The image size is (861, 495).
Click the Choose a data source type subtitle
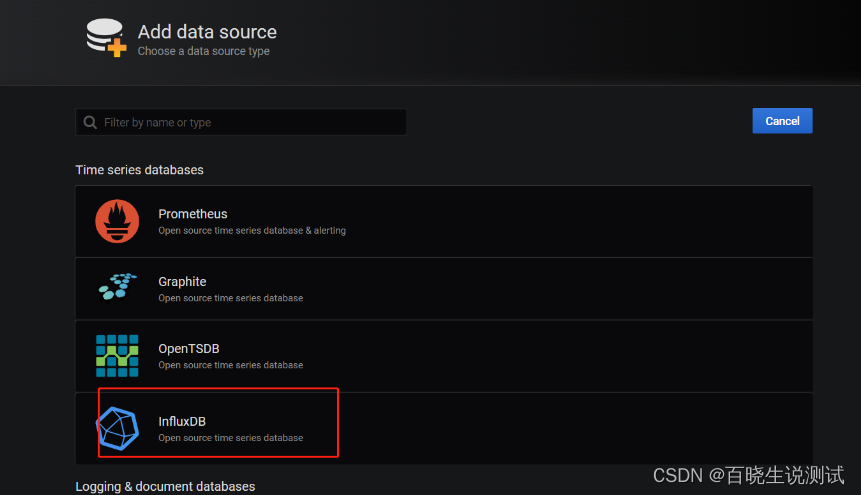click(204, 51)
